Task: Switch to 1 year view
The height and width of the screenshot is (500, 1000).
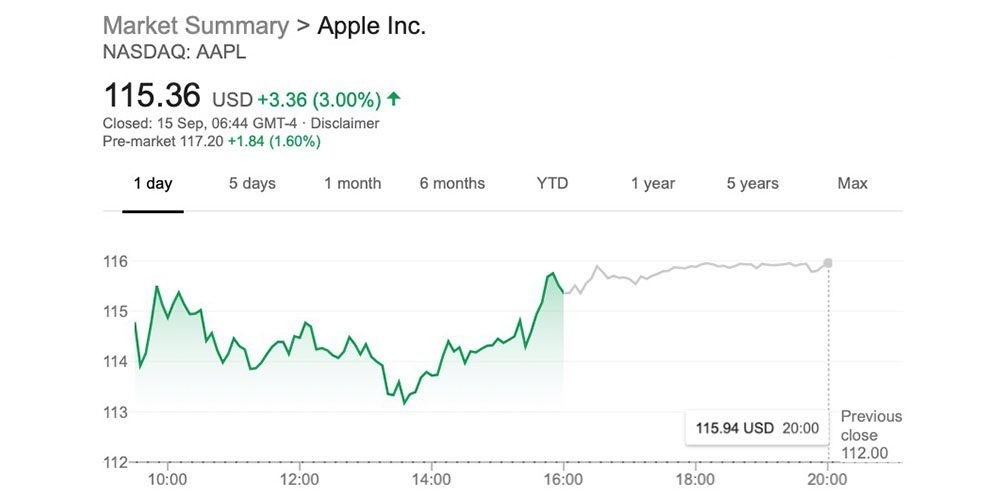Action: click(652, 184)
